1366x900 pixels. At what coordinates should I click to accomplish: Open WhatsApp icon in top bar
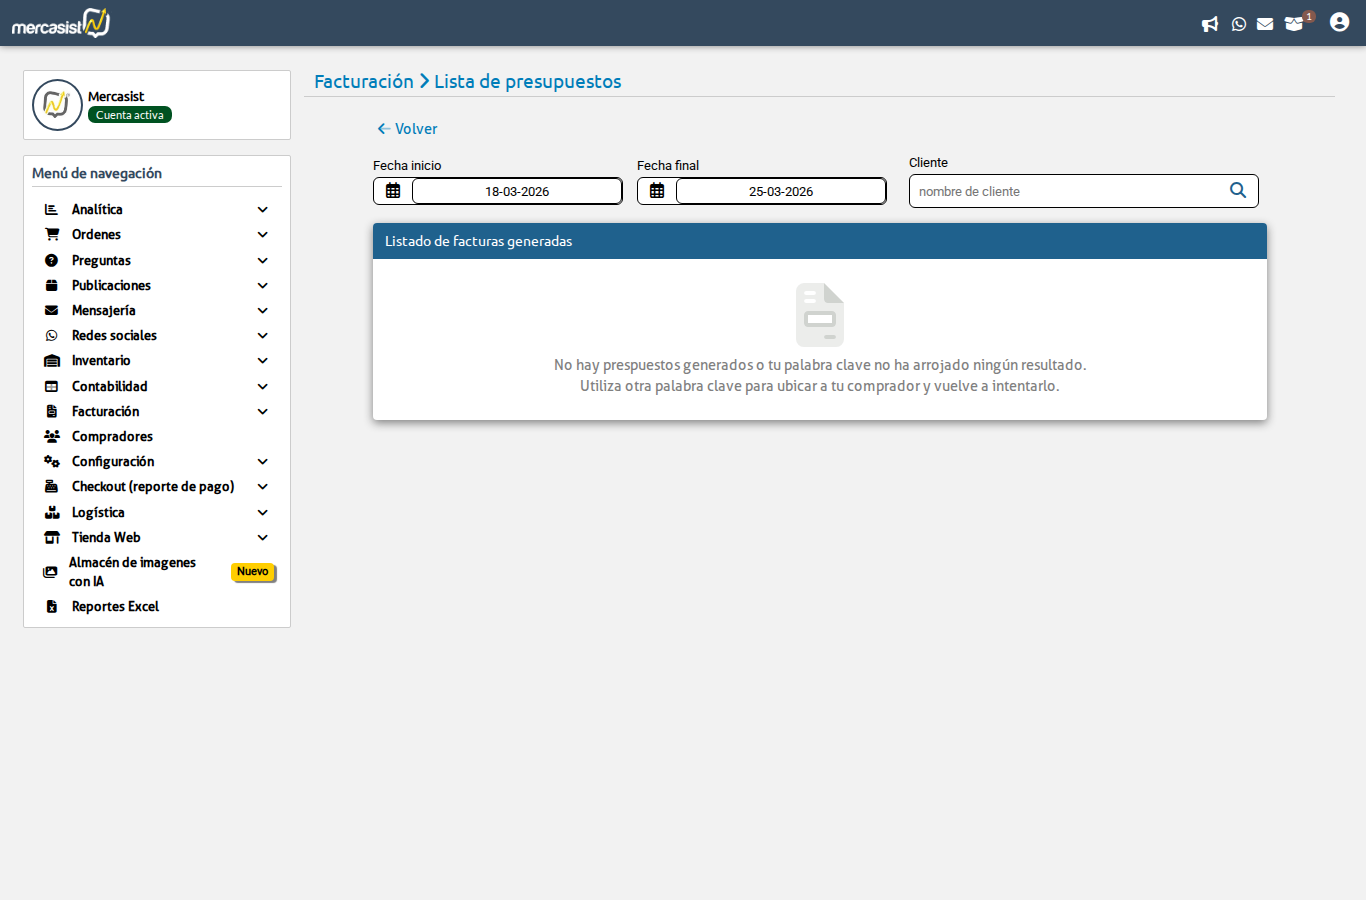(1239, 24)
